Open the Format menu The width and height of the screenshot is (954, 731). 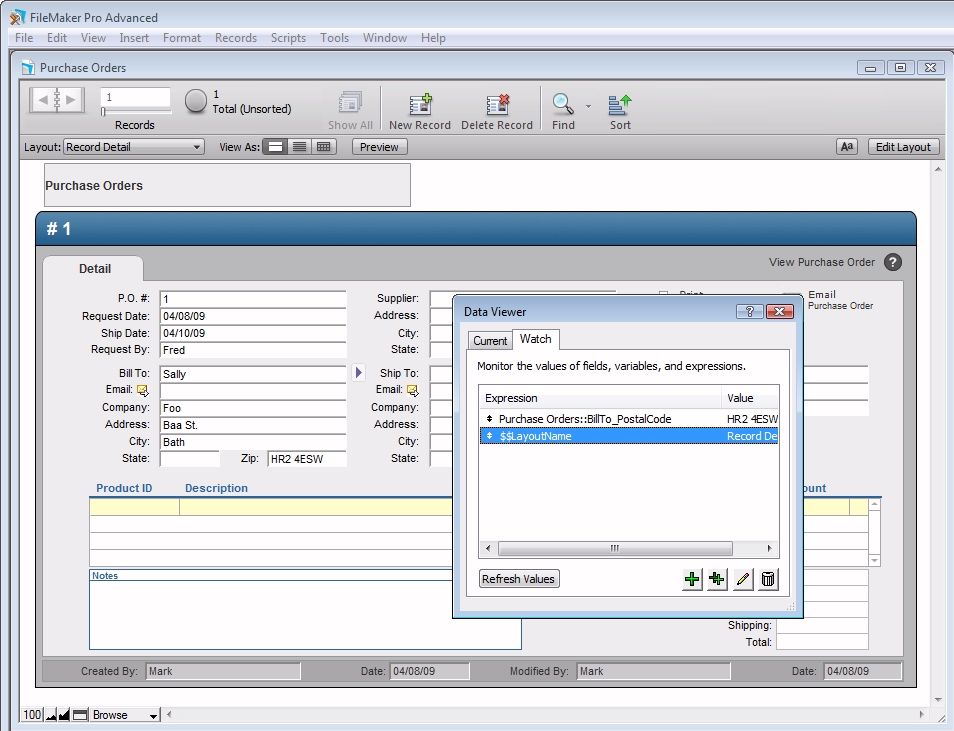(x=182, y=38)
